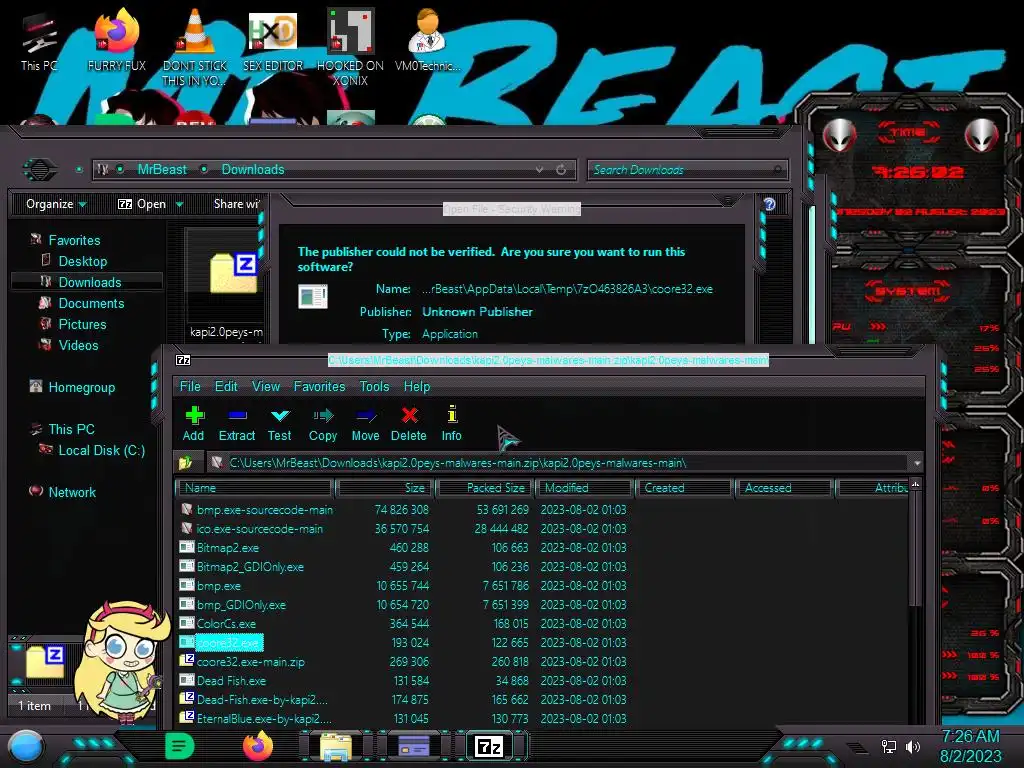The height and width of the screenshot is (768, 1024).
Task: Go up one folder level in 7-Zip
Action: [186, 463]
